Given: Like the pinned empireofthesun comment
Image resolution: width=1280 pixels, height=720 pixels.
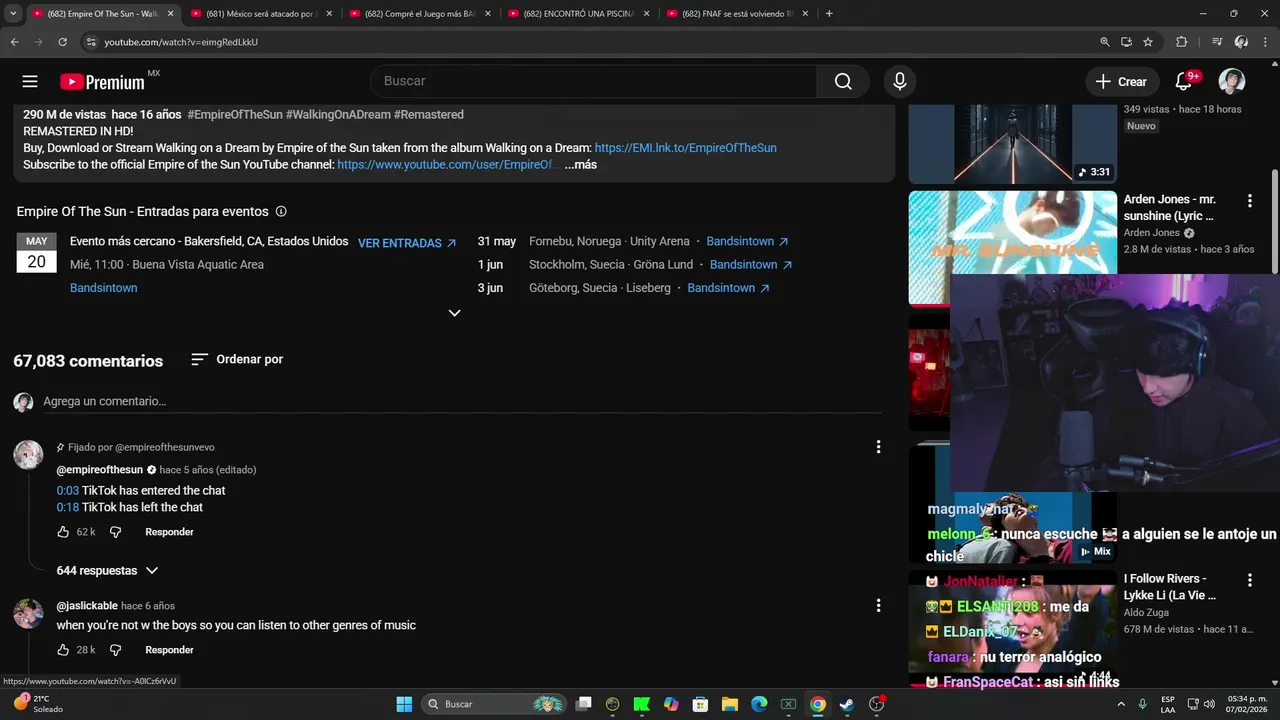Looking at the screenshot, I should pos(63,532).
